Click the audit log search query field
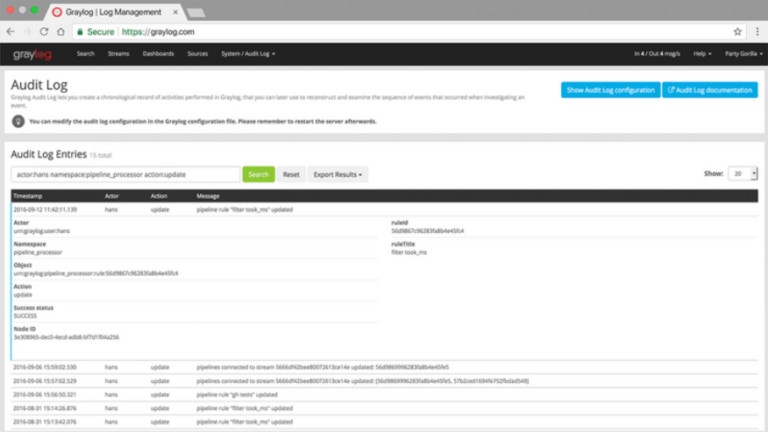 pyautogui.click(x=125, y=174)
